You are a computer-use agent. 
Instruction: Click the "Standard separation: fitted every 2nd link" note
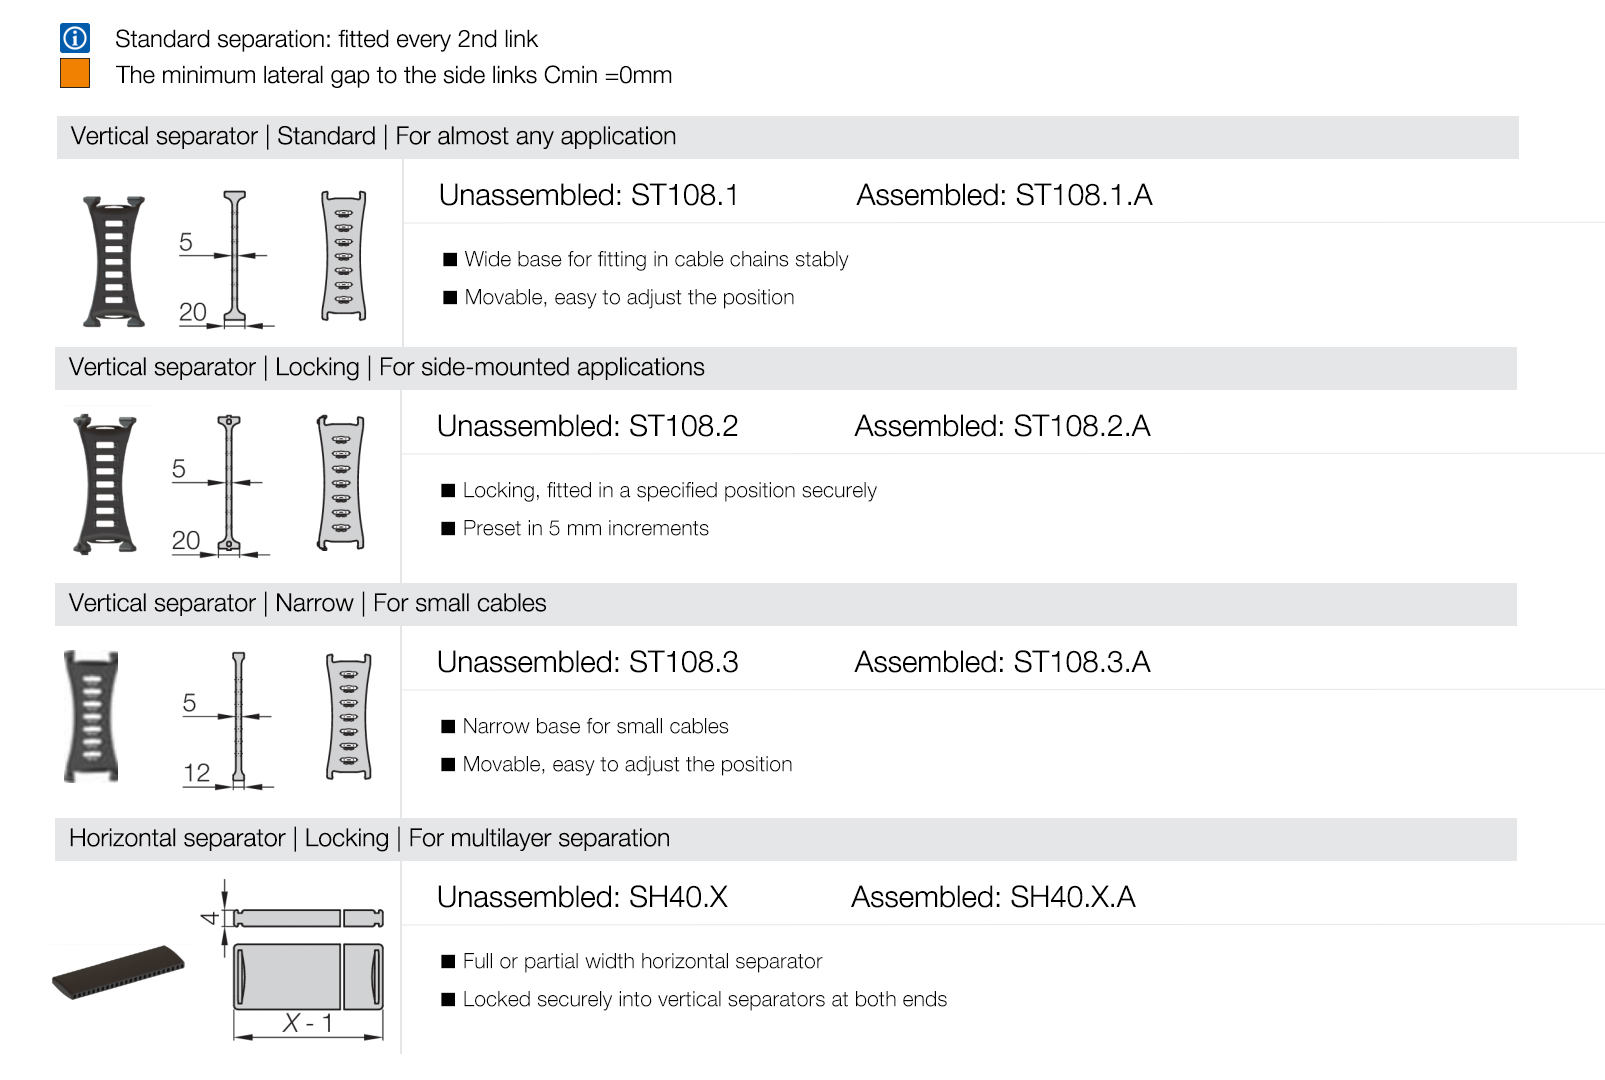point(326,39)
